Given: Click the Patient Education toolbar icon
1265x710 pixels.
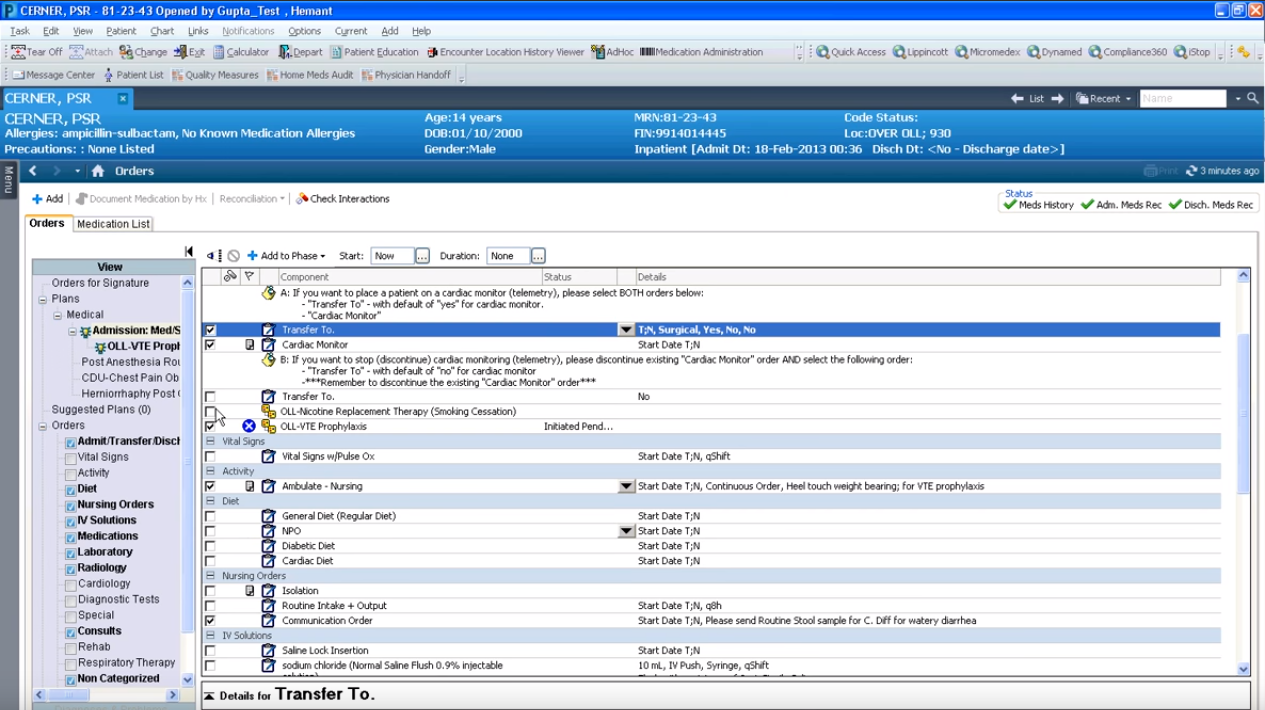Looking at the screenshot, I should pos(337,52).
